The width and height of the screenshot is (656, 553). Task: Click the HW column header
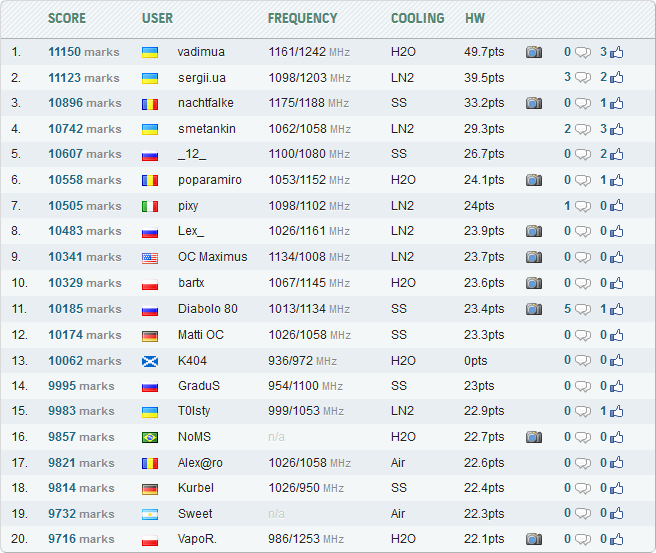[x=475, y=18]
